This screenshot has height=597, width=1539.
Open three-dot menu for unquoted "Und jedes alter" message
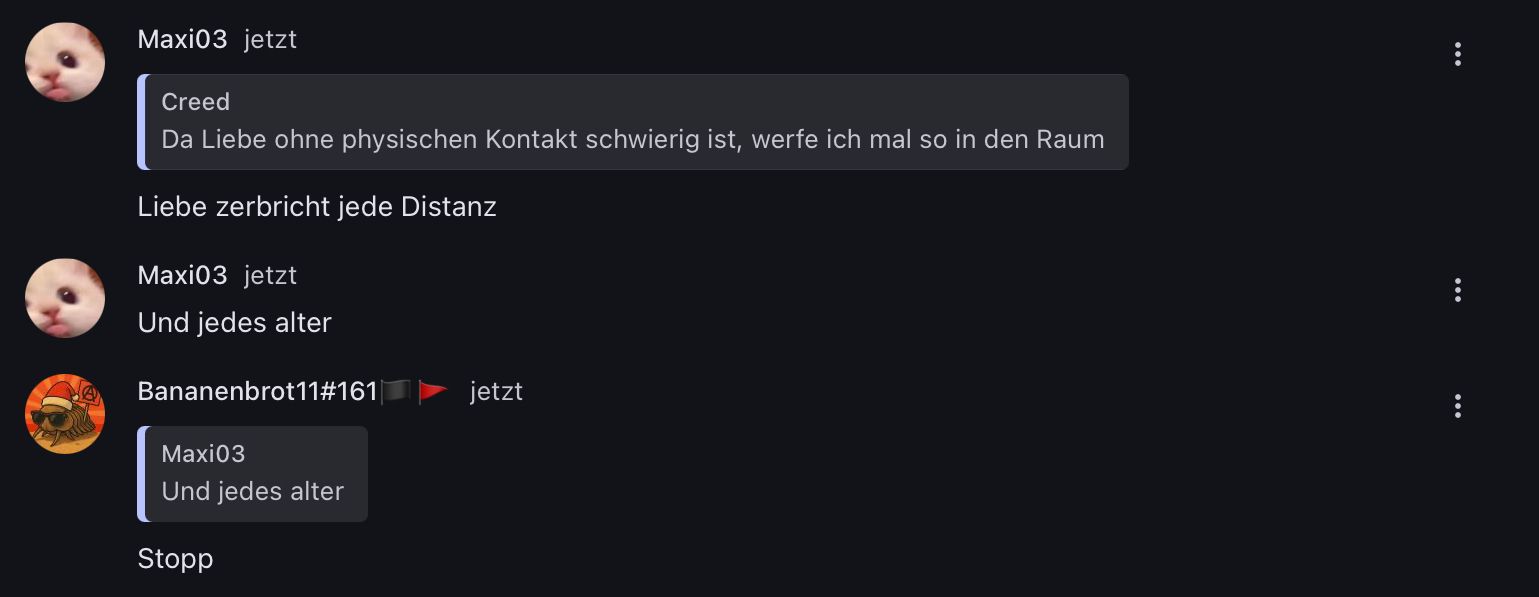pos(1457,290)
